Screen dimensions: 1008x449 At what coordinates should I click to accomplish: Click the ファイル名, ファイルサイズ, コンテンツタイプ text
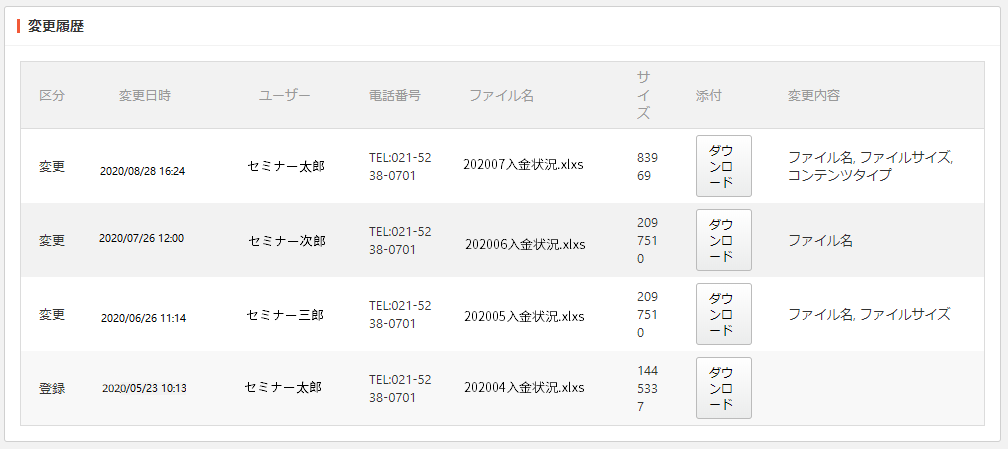tap(870, 166)
